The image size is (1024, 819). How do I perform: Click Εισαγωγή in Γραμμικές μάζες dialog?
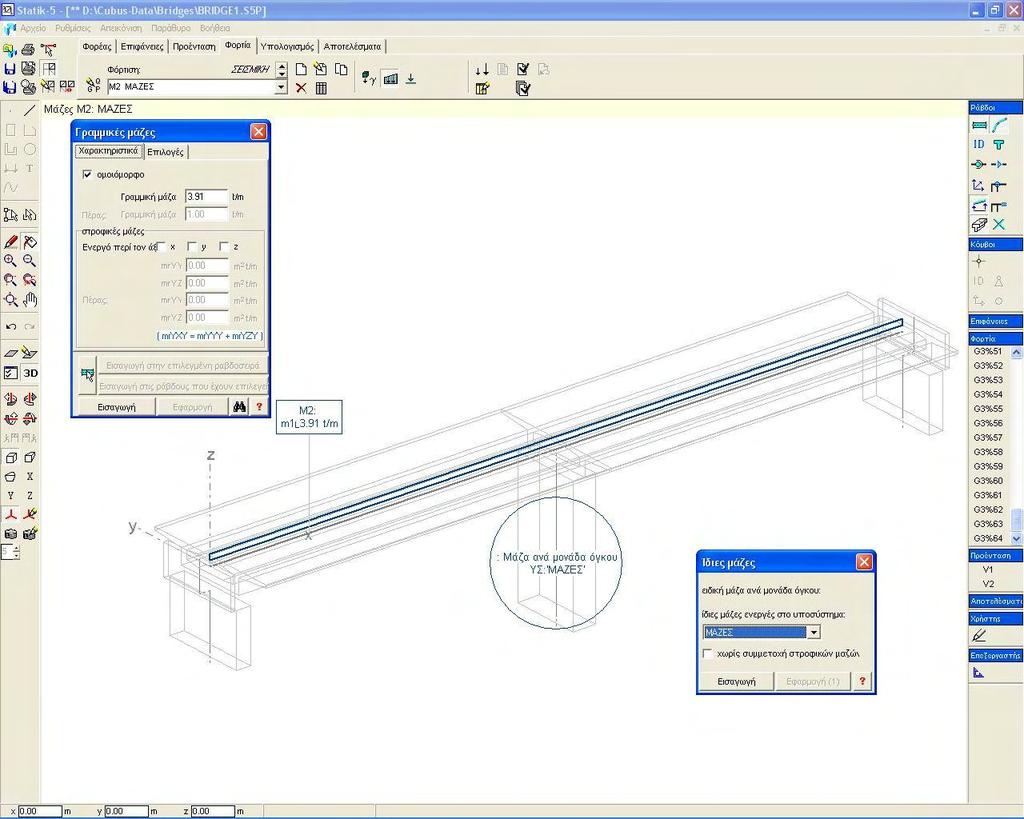(x=116, y=407)
